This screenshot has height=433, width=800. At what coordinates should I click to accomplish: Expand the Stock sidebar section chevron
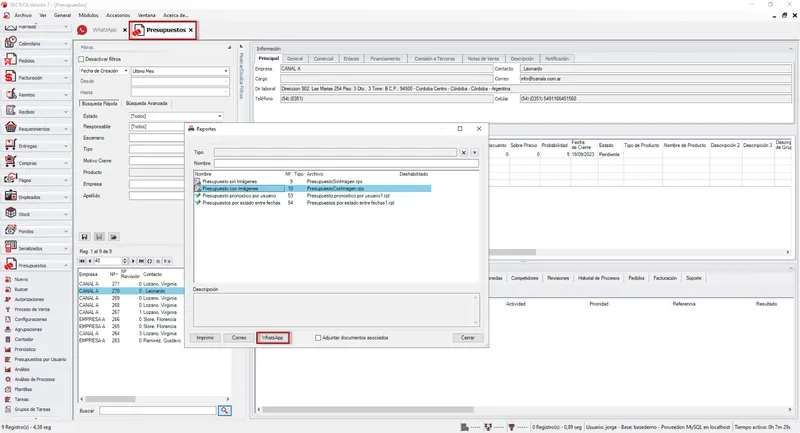pyautogui.click(x=66, y=214)
